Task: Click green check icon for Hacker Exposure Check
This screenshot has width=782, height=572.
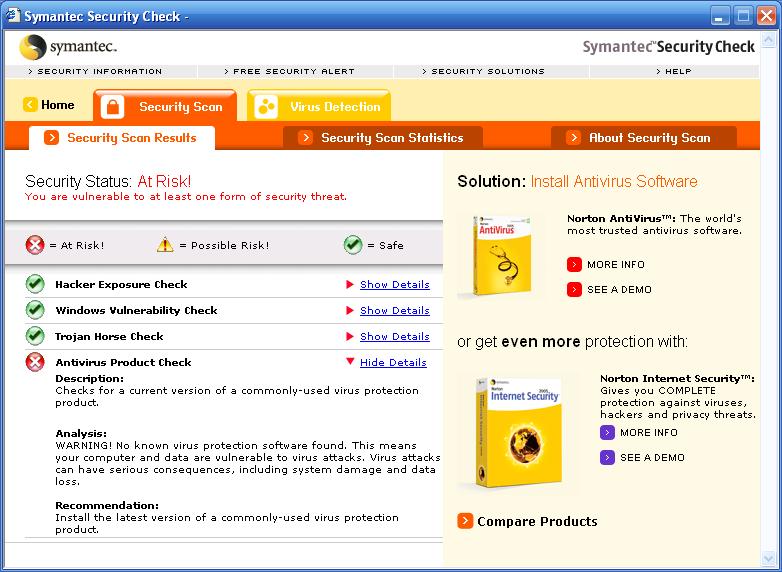Action: pyautogui.click(x=35, y=284)
